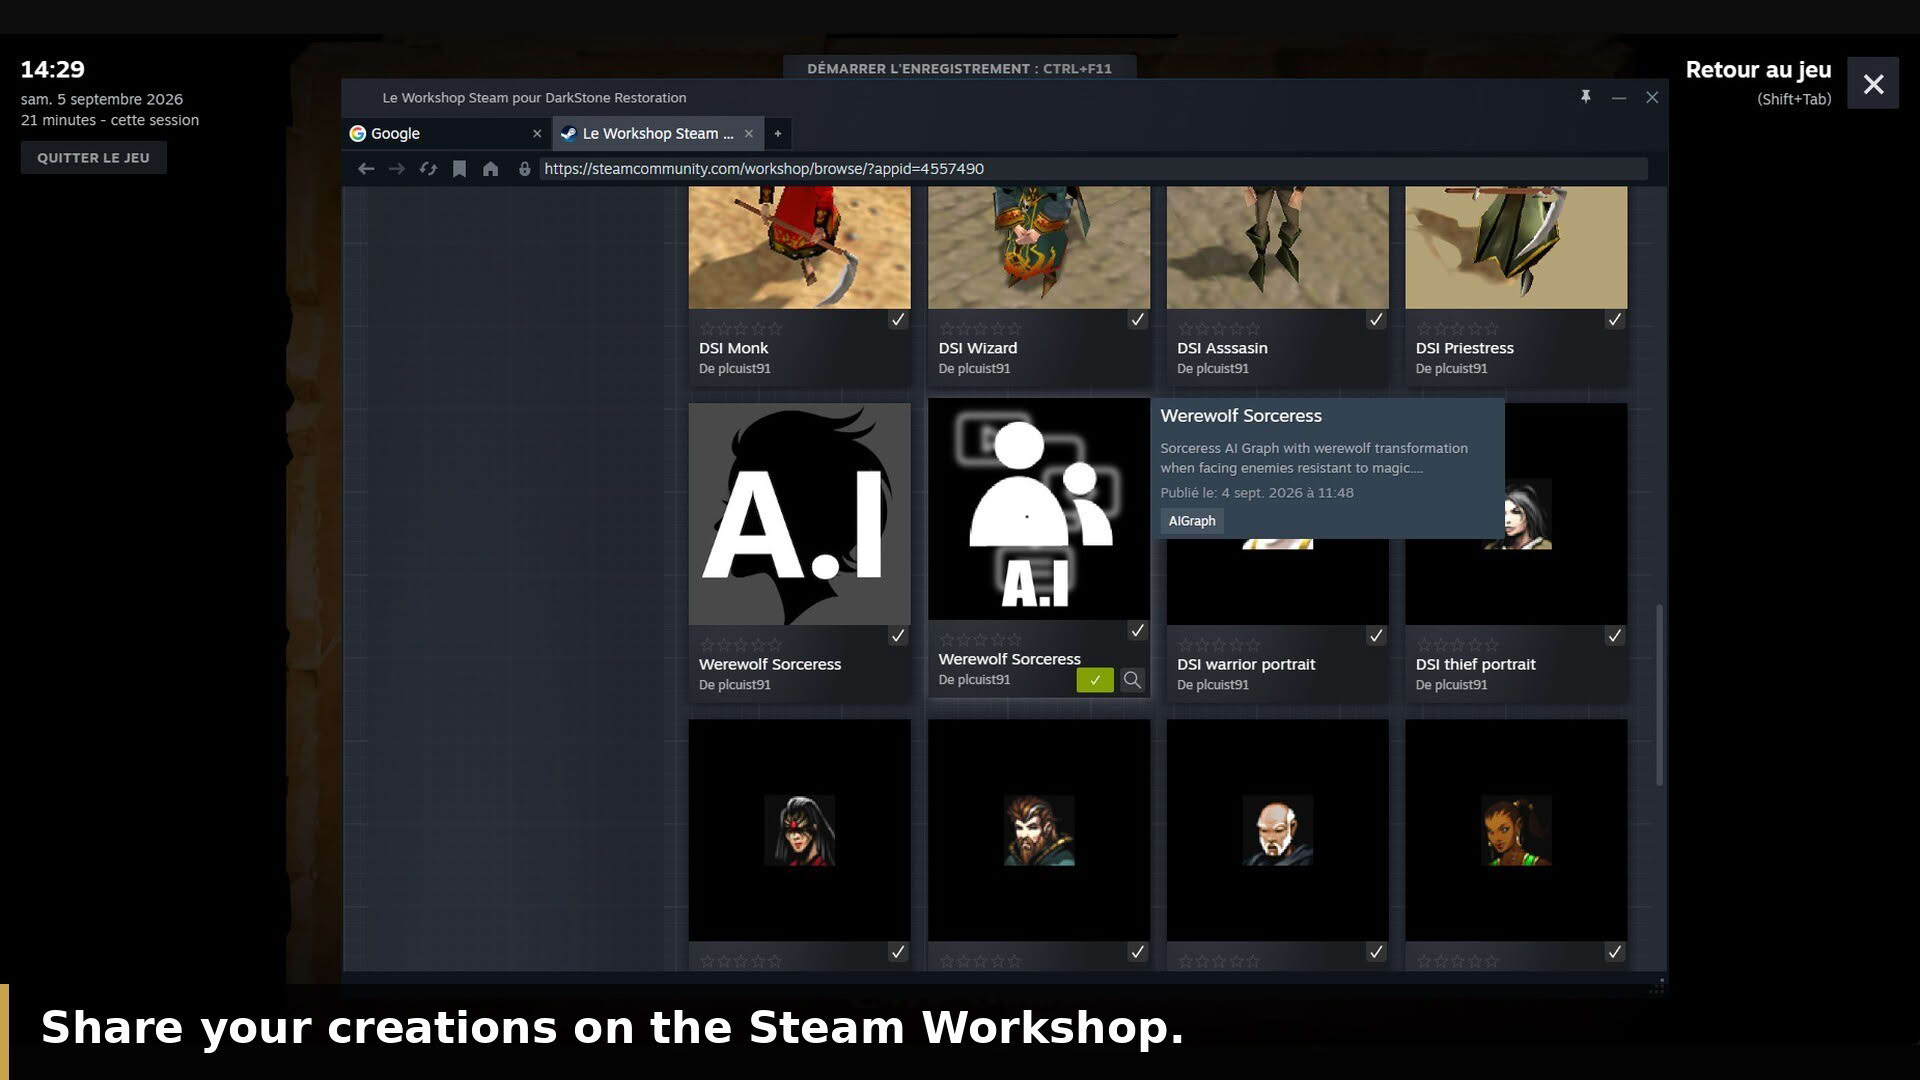The width and height of the screenshot is (1920, 1080).
Task: Click the padlock security icon
Action: coord(524,169)
